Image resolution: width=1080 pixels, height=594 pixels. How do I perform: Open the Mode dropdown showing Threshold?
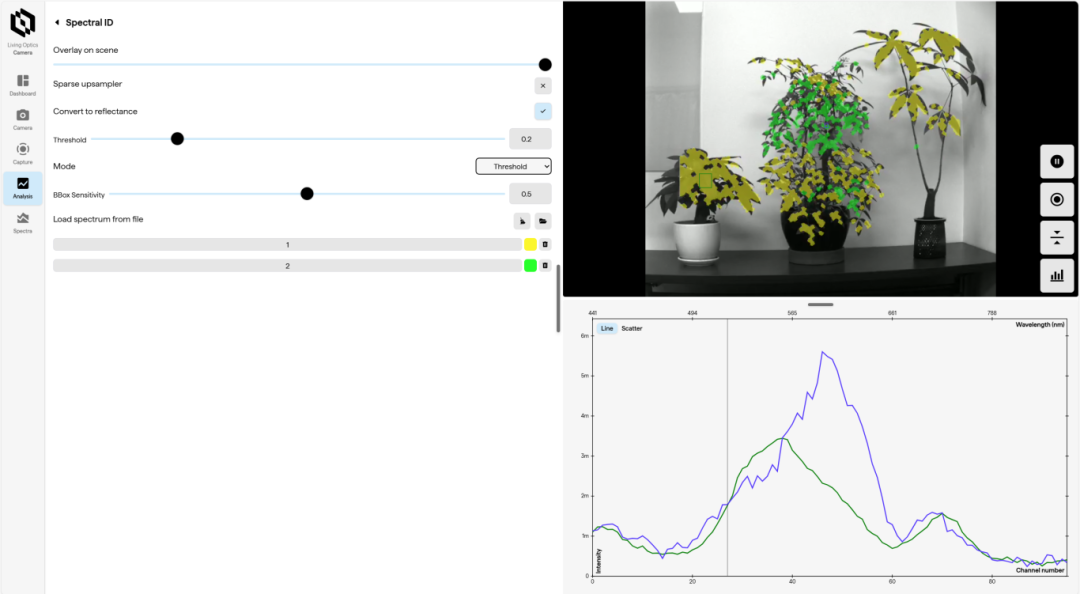tap(513, 166)
